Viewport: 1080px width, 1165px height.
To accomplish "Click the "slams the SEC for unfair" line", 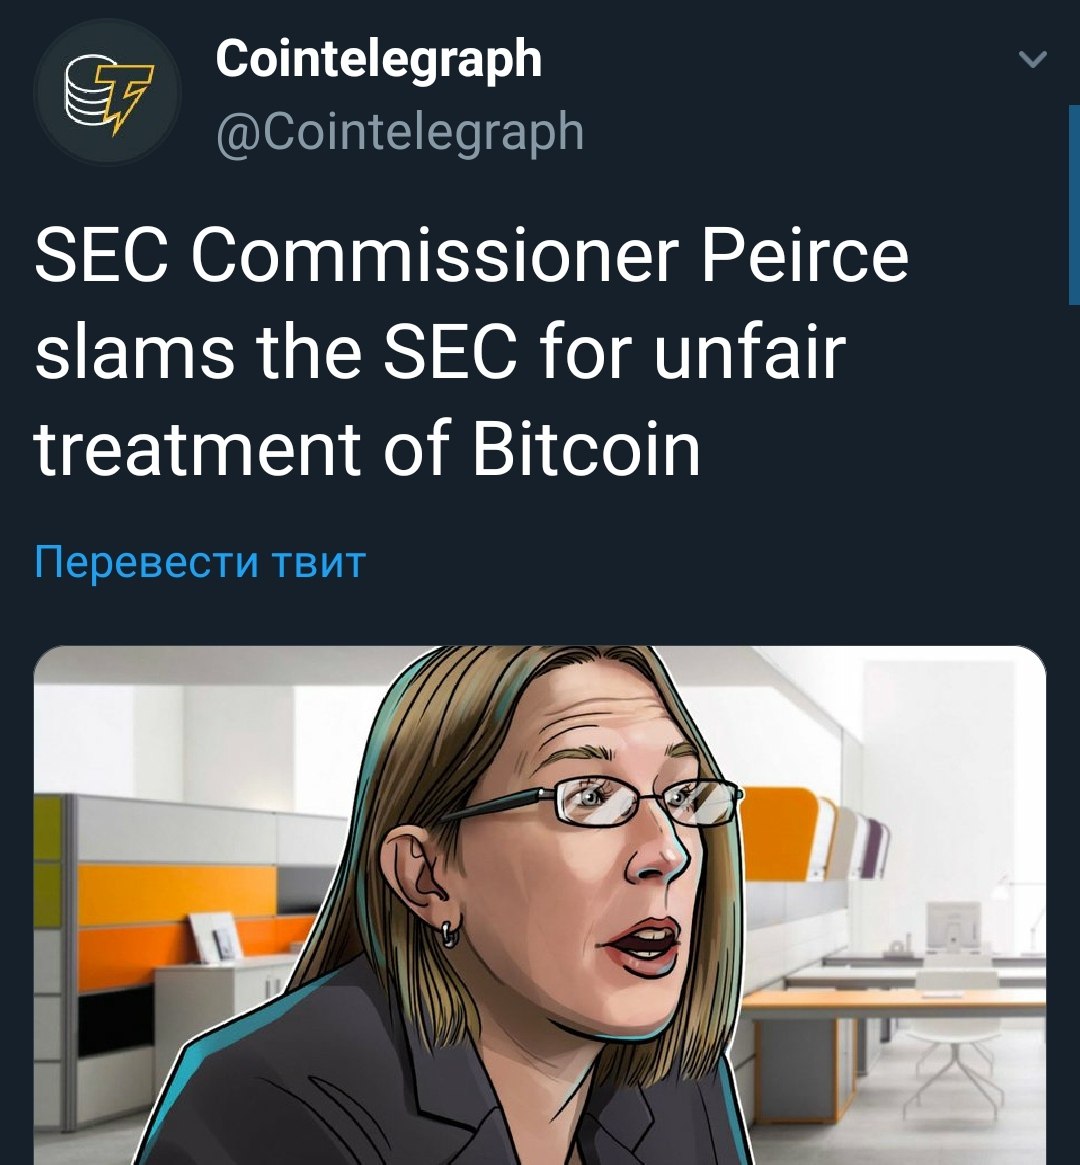I will 440,352.
